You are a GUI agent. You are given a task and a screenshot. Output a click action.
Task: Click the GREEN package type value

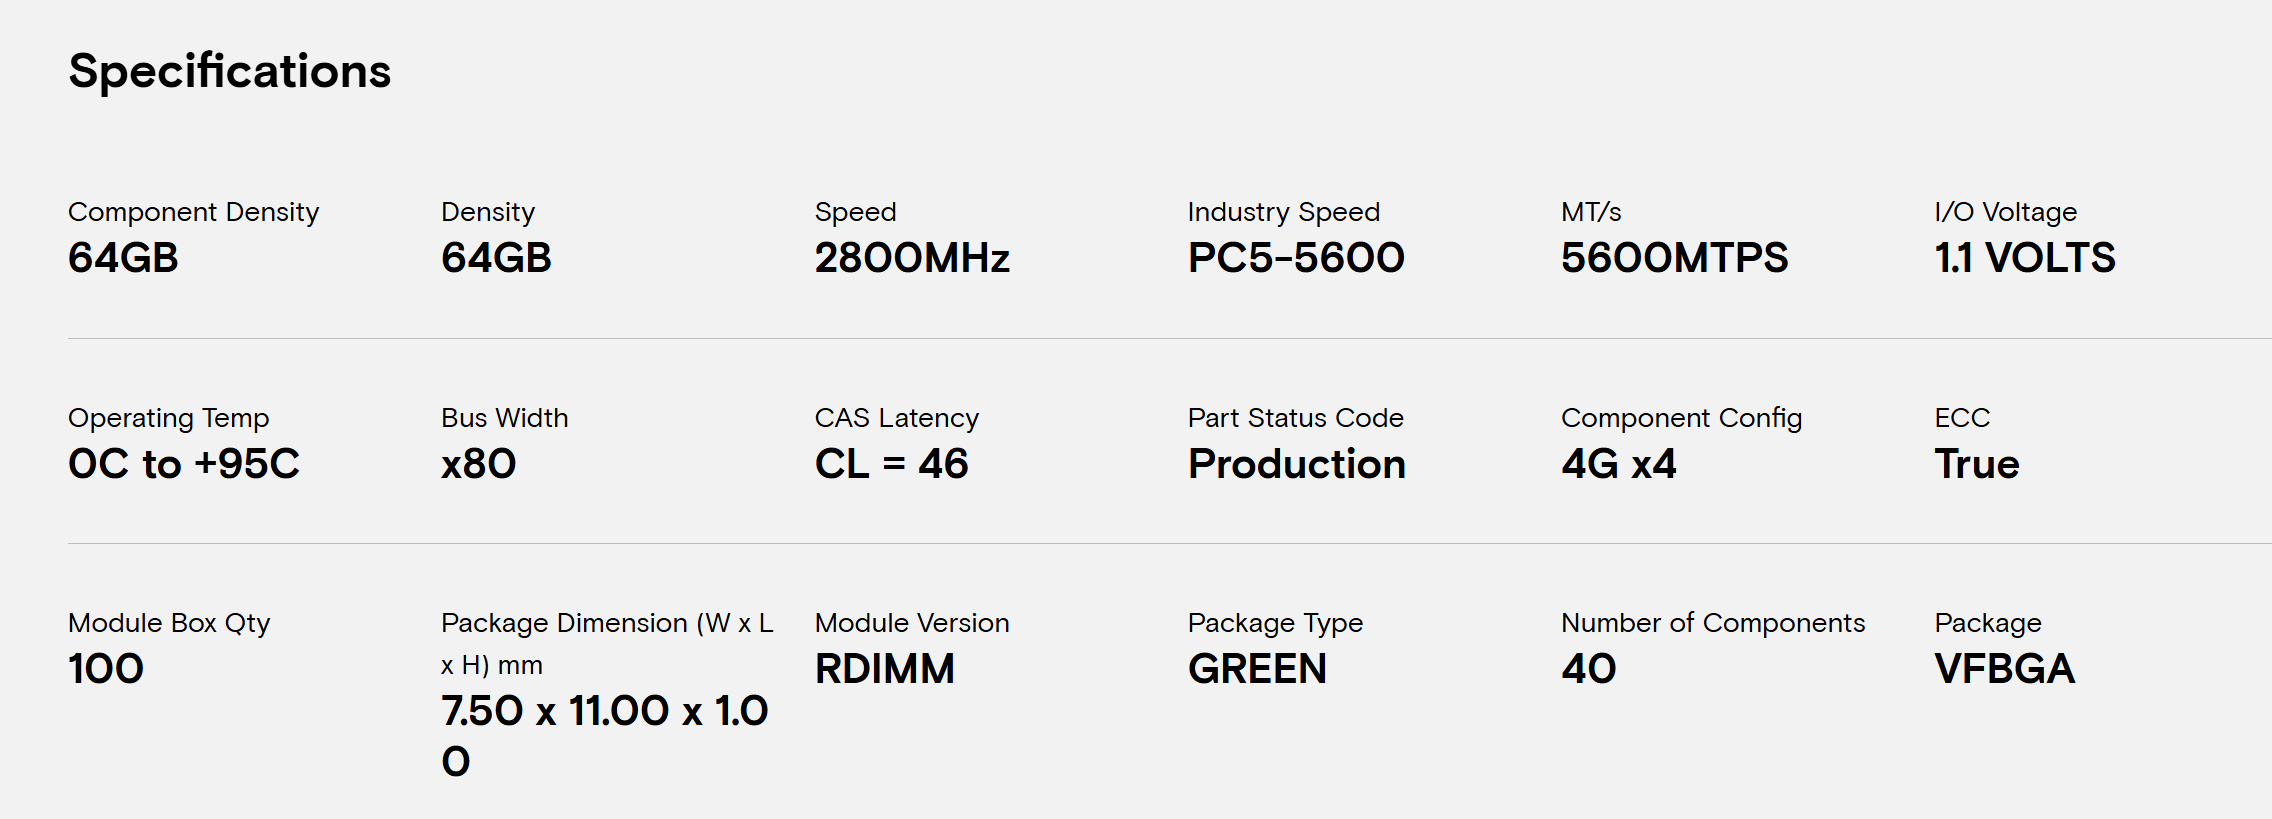(x=1257, y=669)
